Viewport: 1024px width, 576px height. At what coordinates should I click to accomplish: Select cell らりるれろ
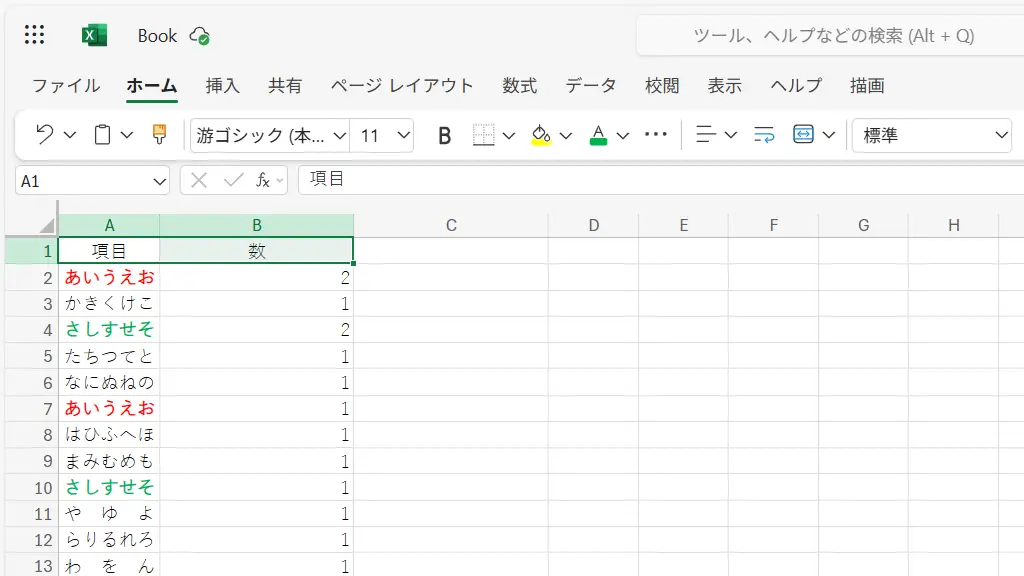[x=109, y=539]
